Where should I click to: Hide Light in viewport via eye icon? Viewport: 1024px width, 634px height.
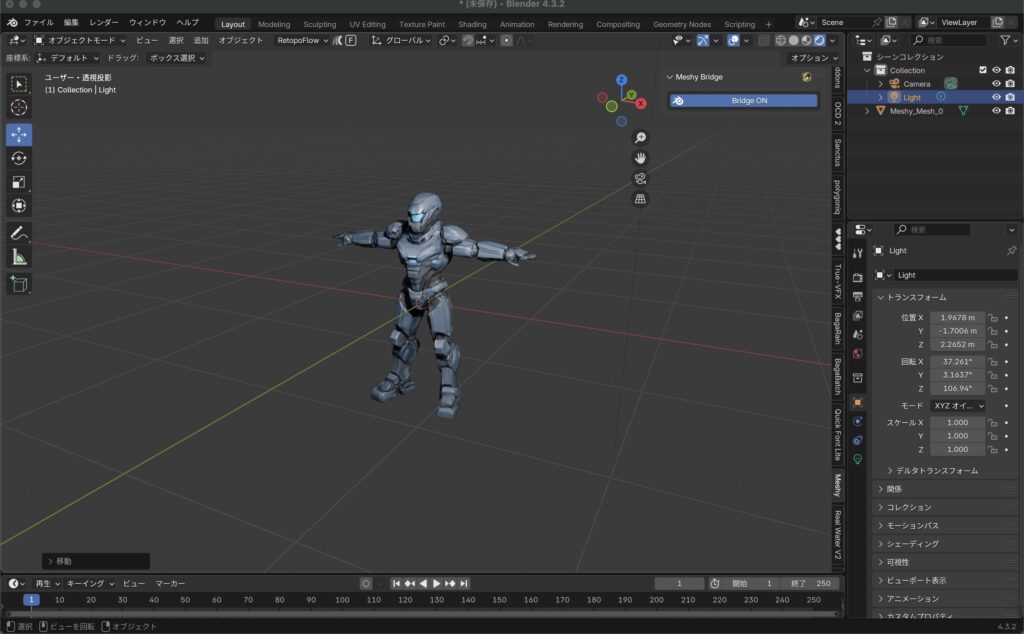pos(996,97)
